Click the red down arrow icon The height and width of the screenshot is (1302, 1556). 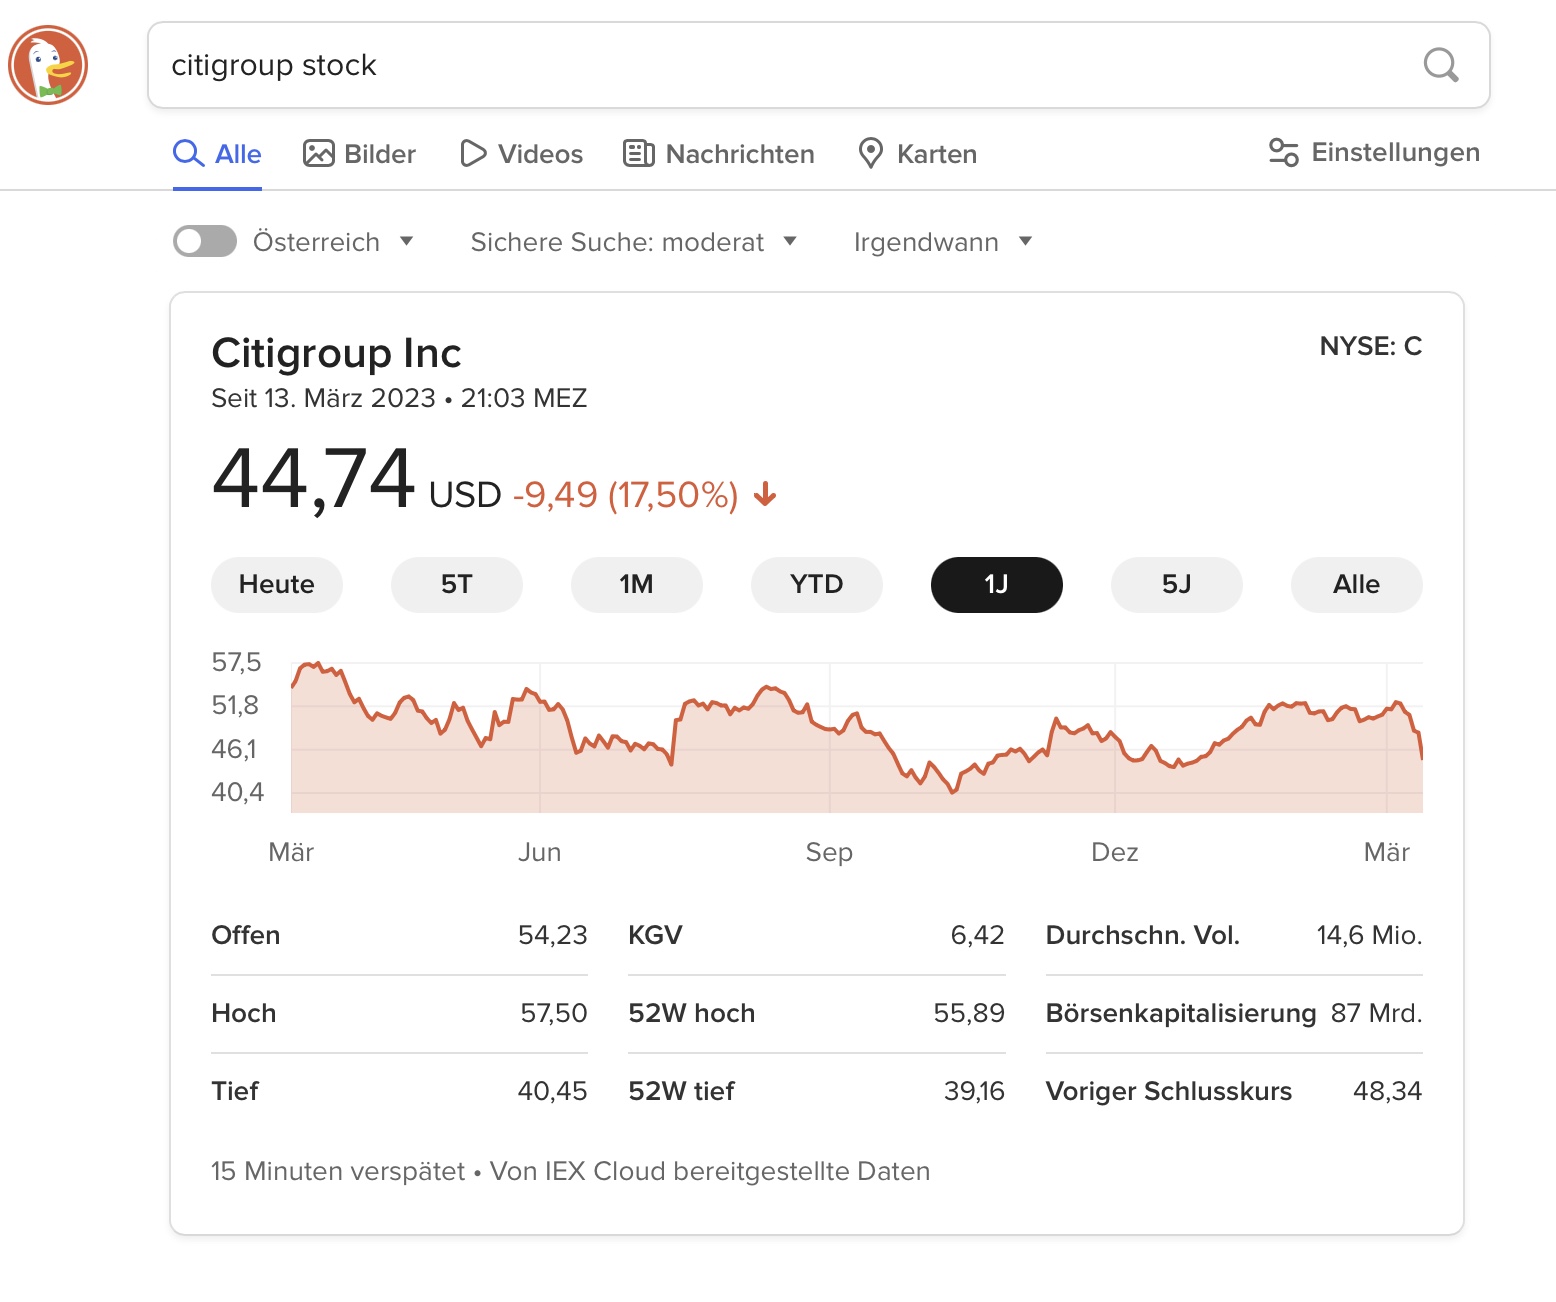765,494
